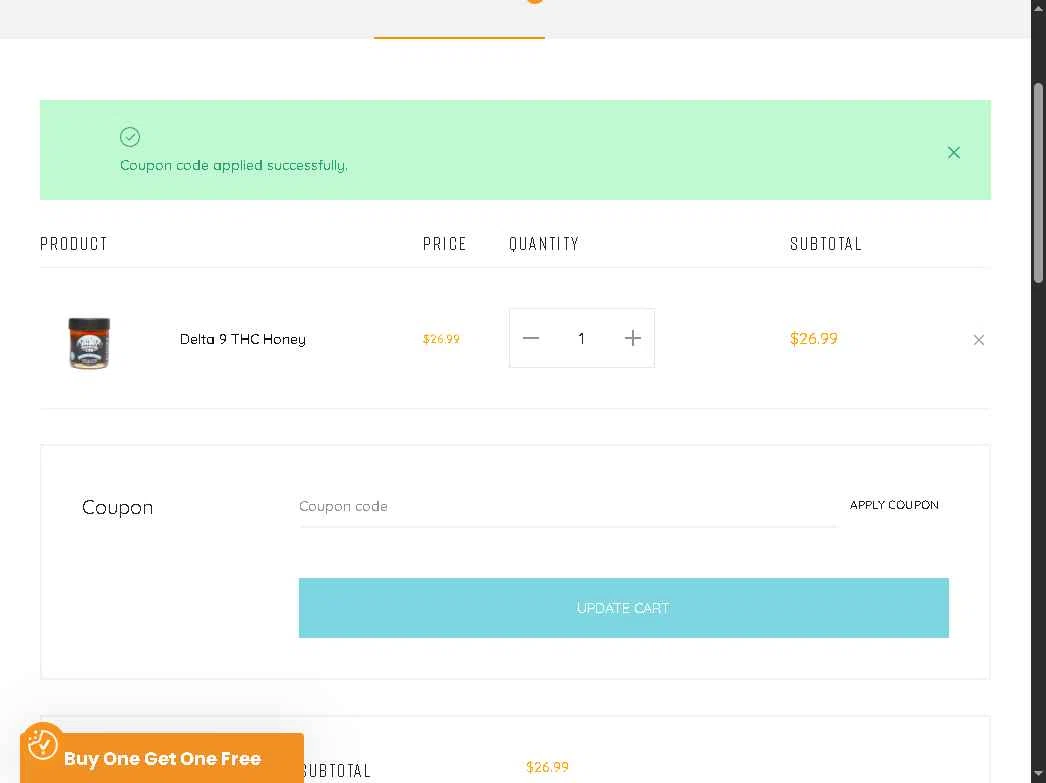Viewport: 1046px width, 783px height.
Task: Click the Coupon section label
Action: point(117,508)
